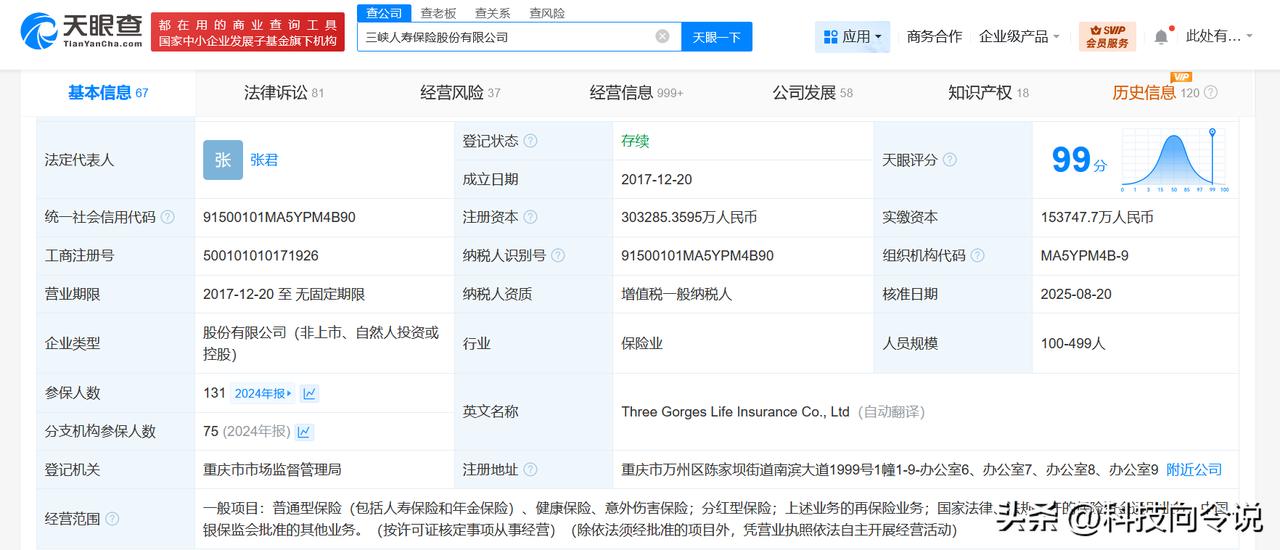The width and height of the screenshot is (1280, 550).
Task: Show help for 注册资本
Action: tap(530, 217)
